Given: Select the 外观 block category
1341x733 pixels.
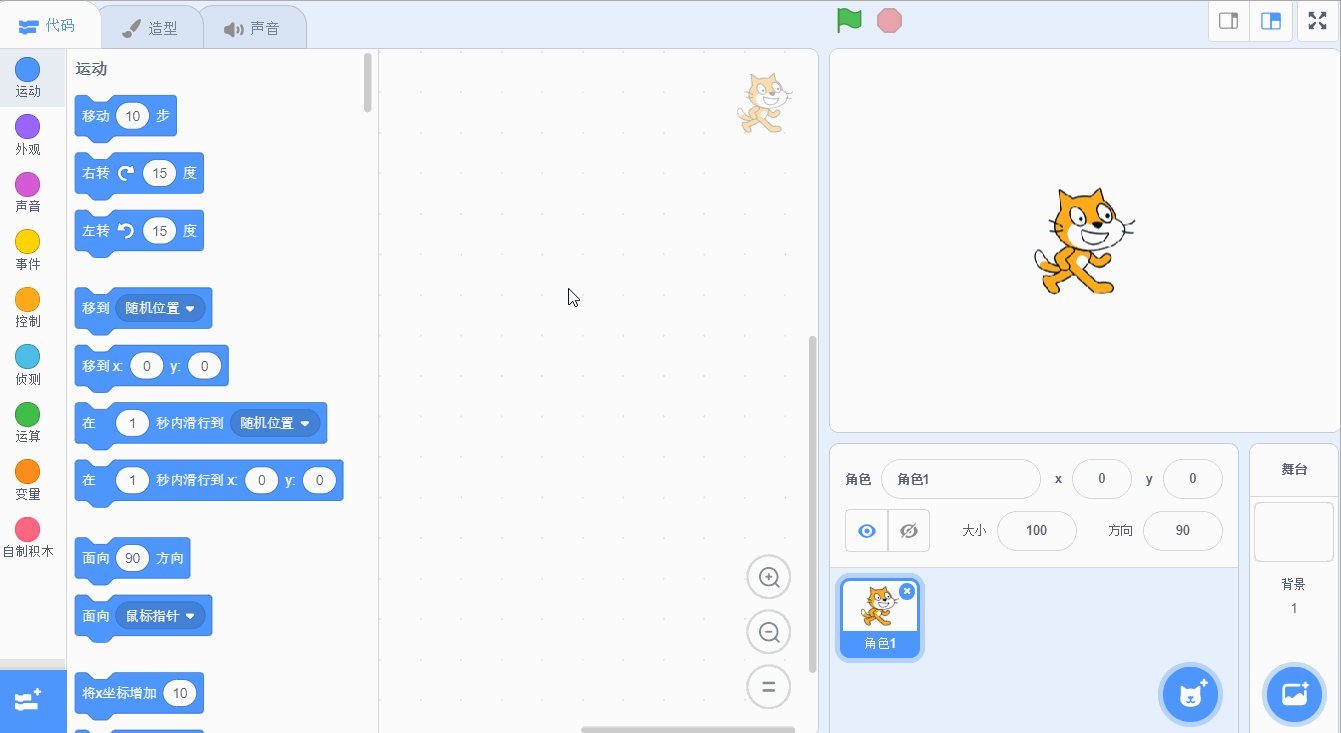Looking at the screenshot, I should 28,135.
